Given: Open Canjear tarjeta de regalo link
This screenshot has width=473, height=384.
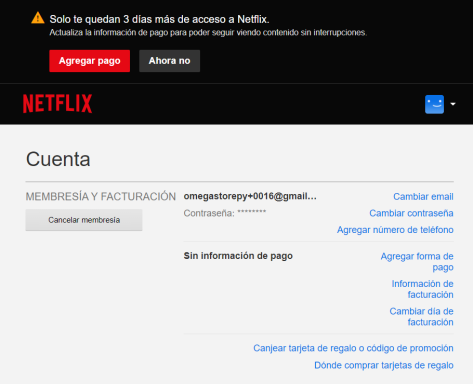Looking at the screenshot, I should [x=353, y=348].
